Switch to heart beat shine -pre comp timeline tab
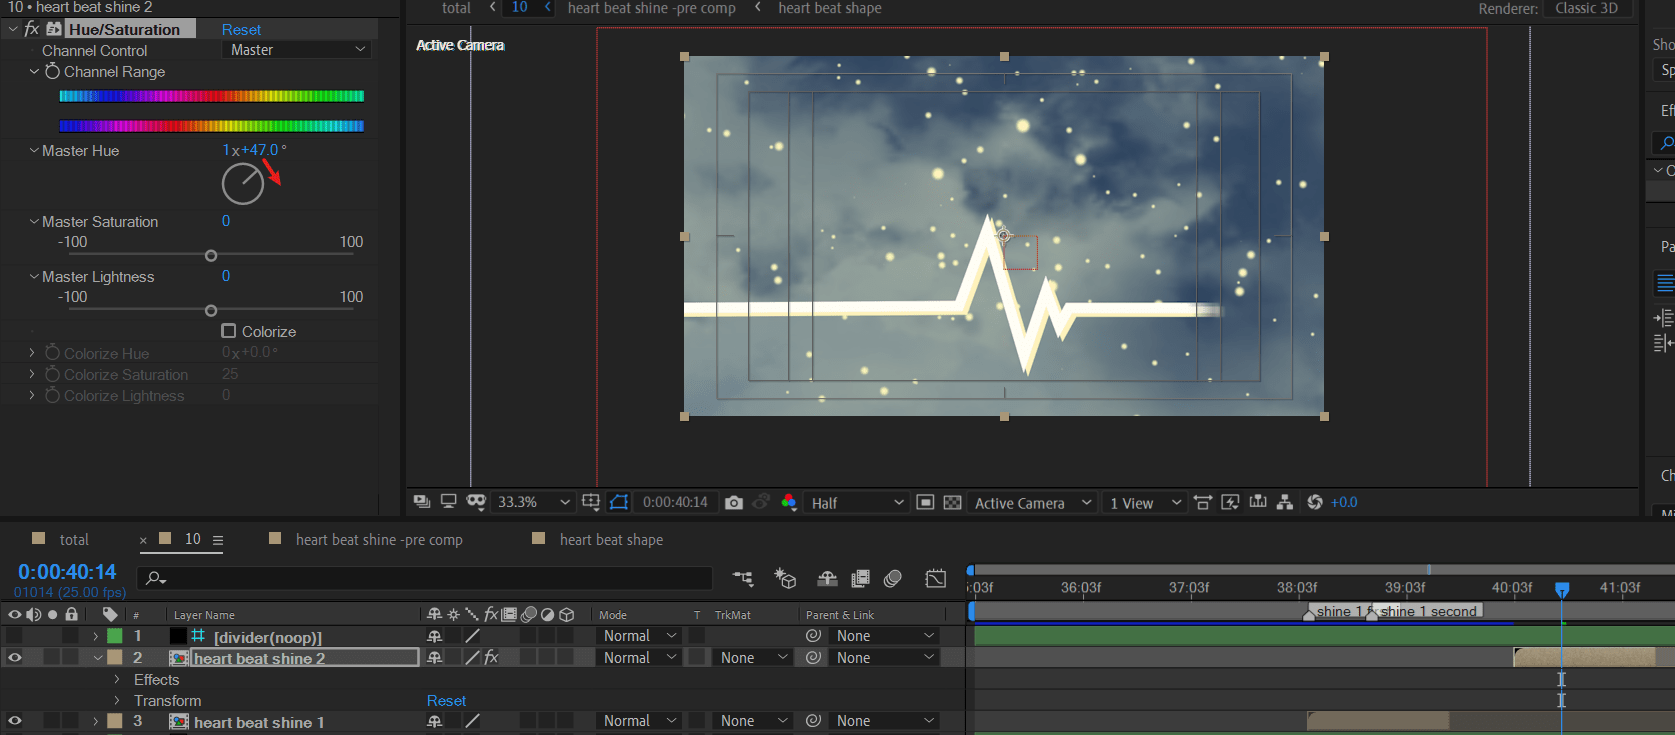Image resolution: width=1675 pixels, height=735 pixels. coord(379,539)
